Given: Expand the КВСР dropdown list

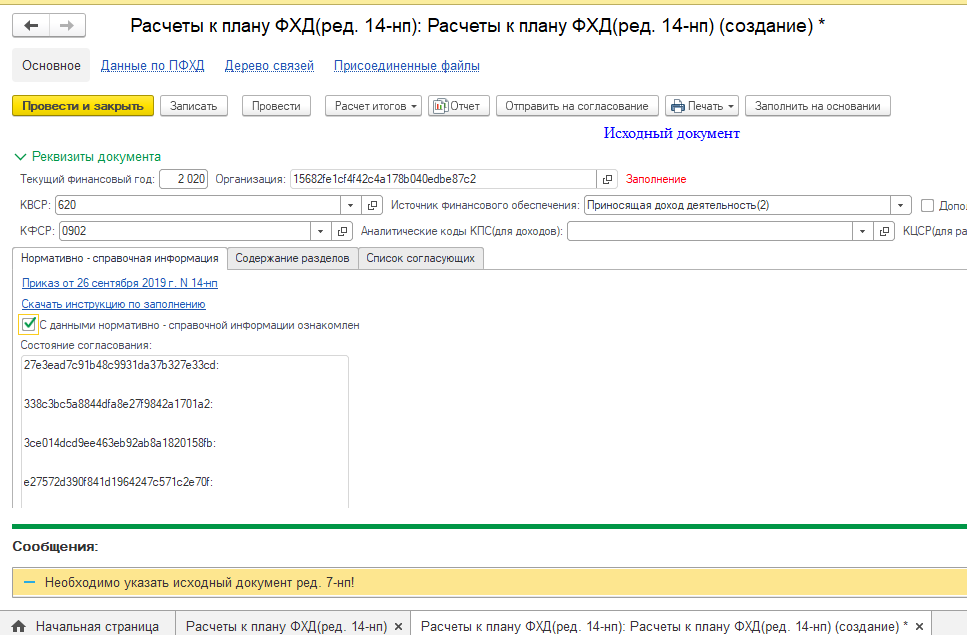Looking at the screenshot, I should [x=350, y=205].
